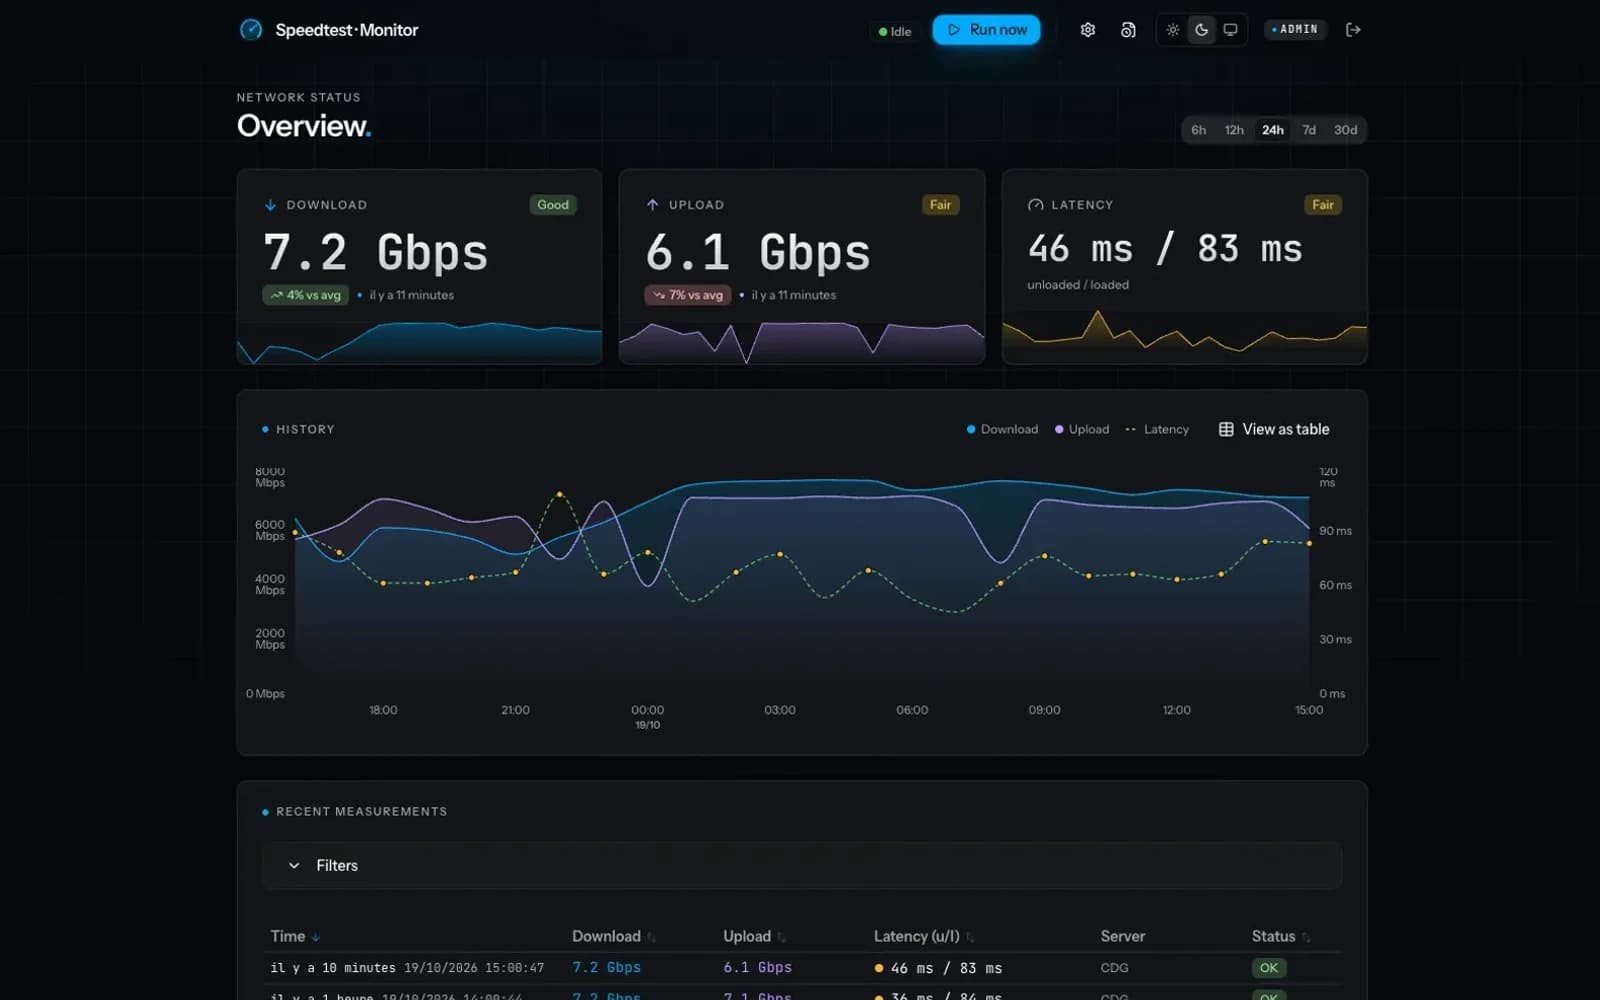Click the upload arrow icon in Upload card
Image resolution: width=1600 pixels, height=1000 pixels.
tap(652, 205)
